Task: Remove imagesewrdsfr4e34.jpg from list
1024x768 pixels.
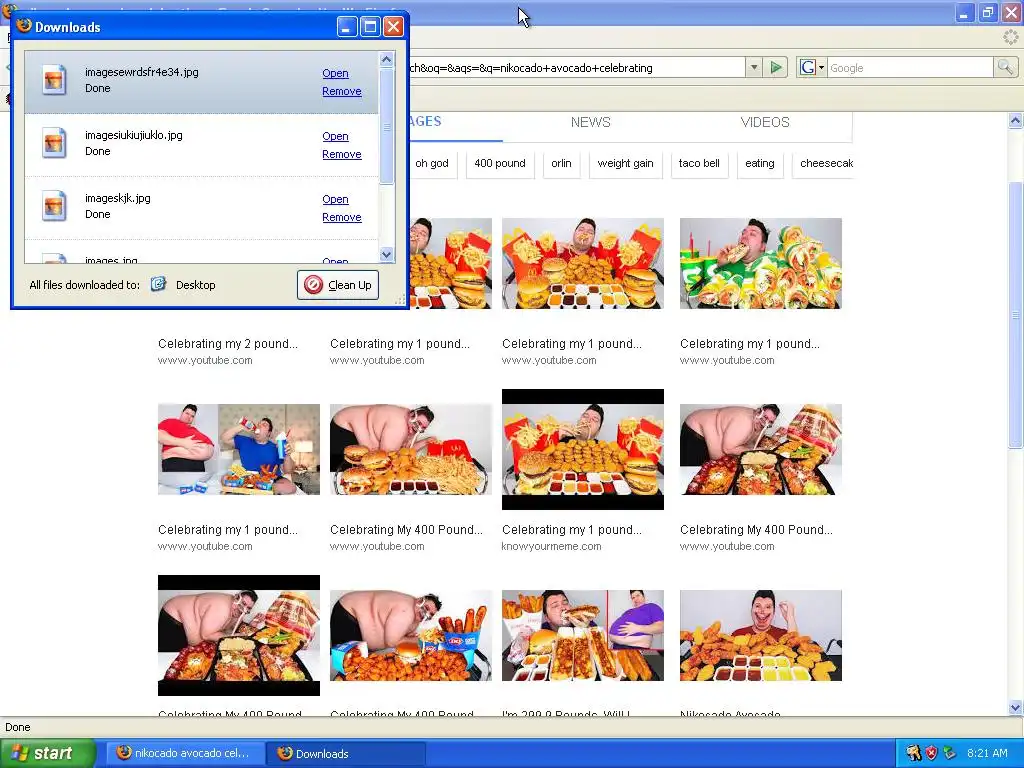Action: click(x=342, y=91)
